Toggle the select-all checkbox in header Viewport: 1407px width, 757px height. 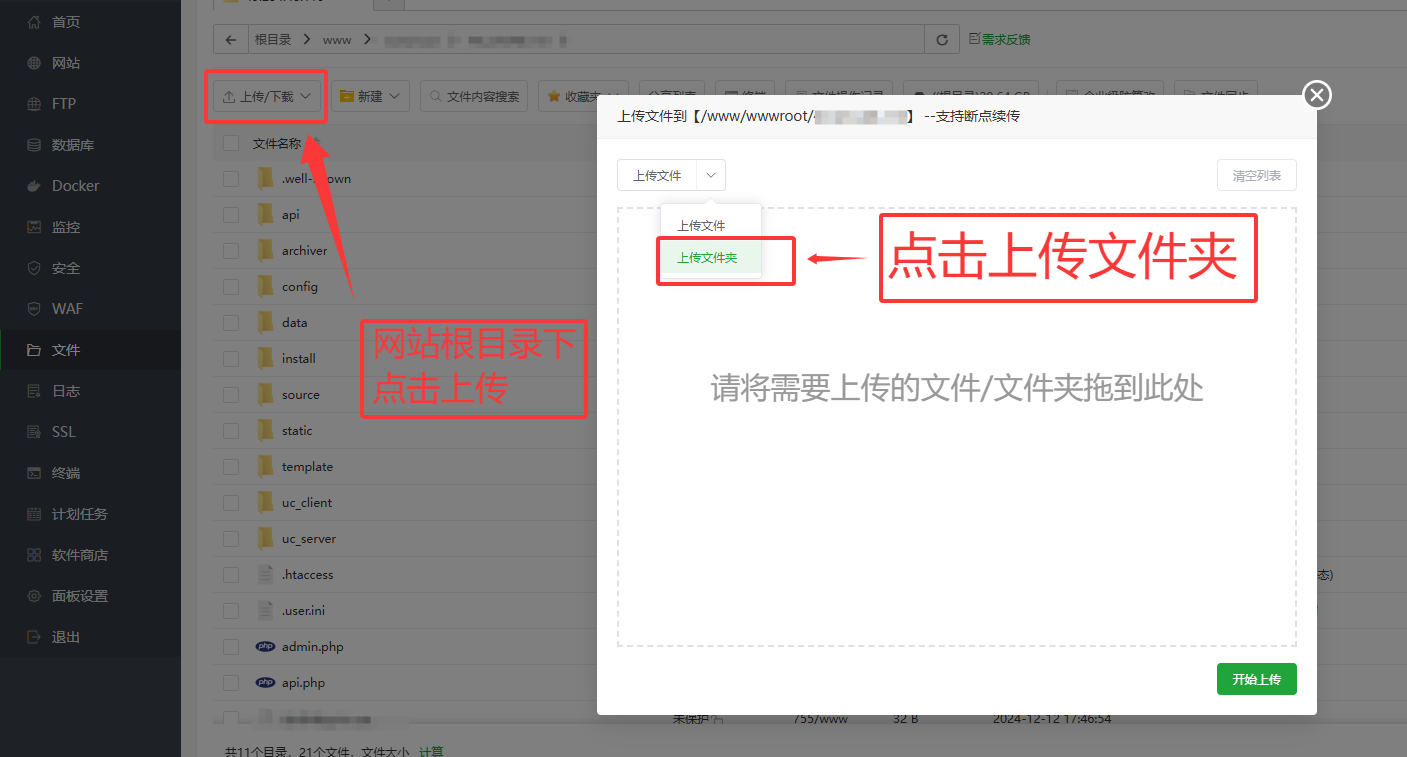tap(231, 143)
